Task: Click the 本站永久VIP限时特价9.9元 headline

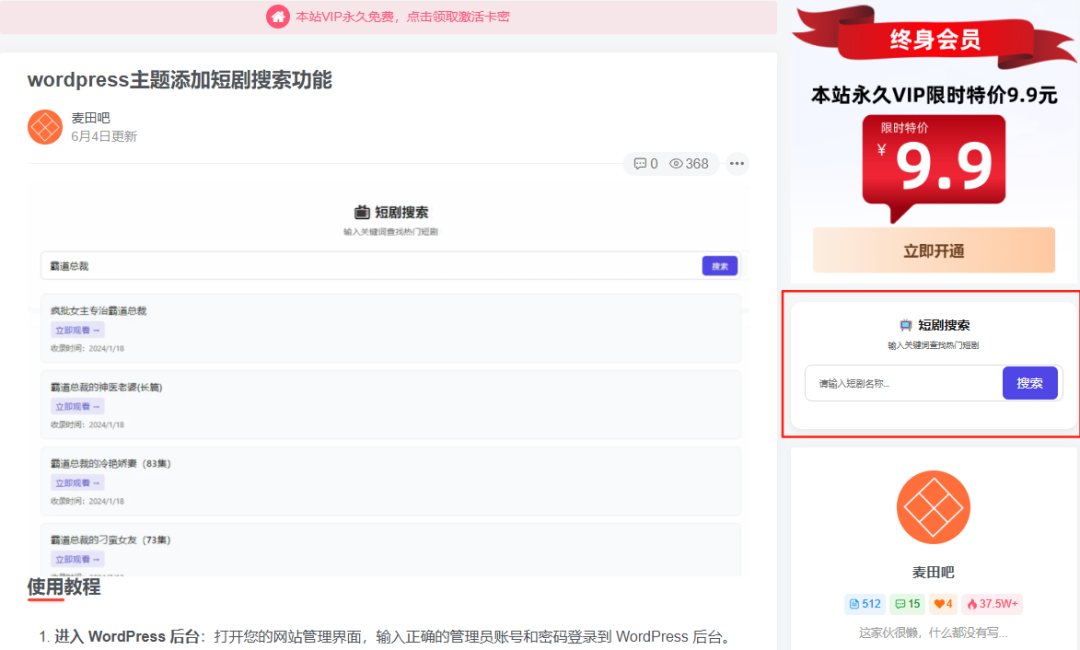Action: (934, 95)
